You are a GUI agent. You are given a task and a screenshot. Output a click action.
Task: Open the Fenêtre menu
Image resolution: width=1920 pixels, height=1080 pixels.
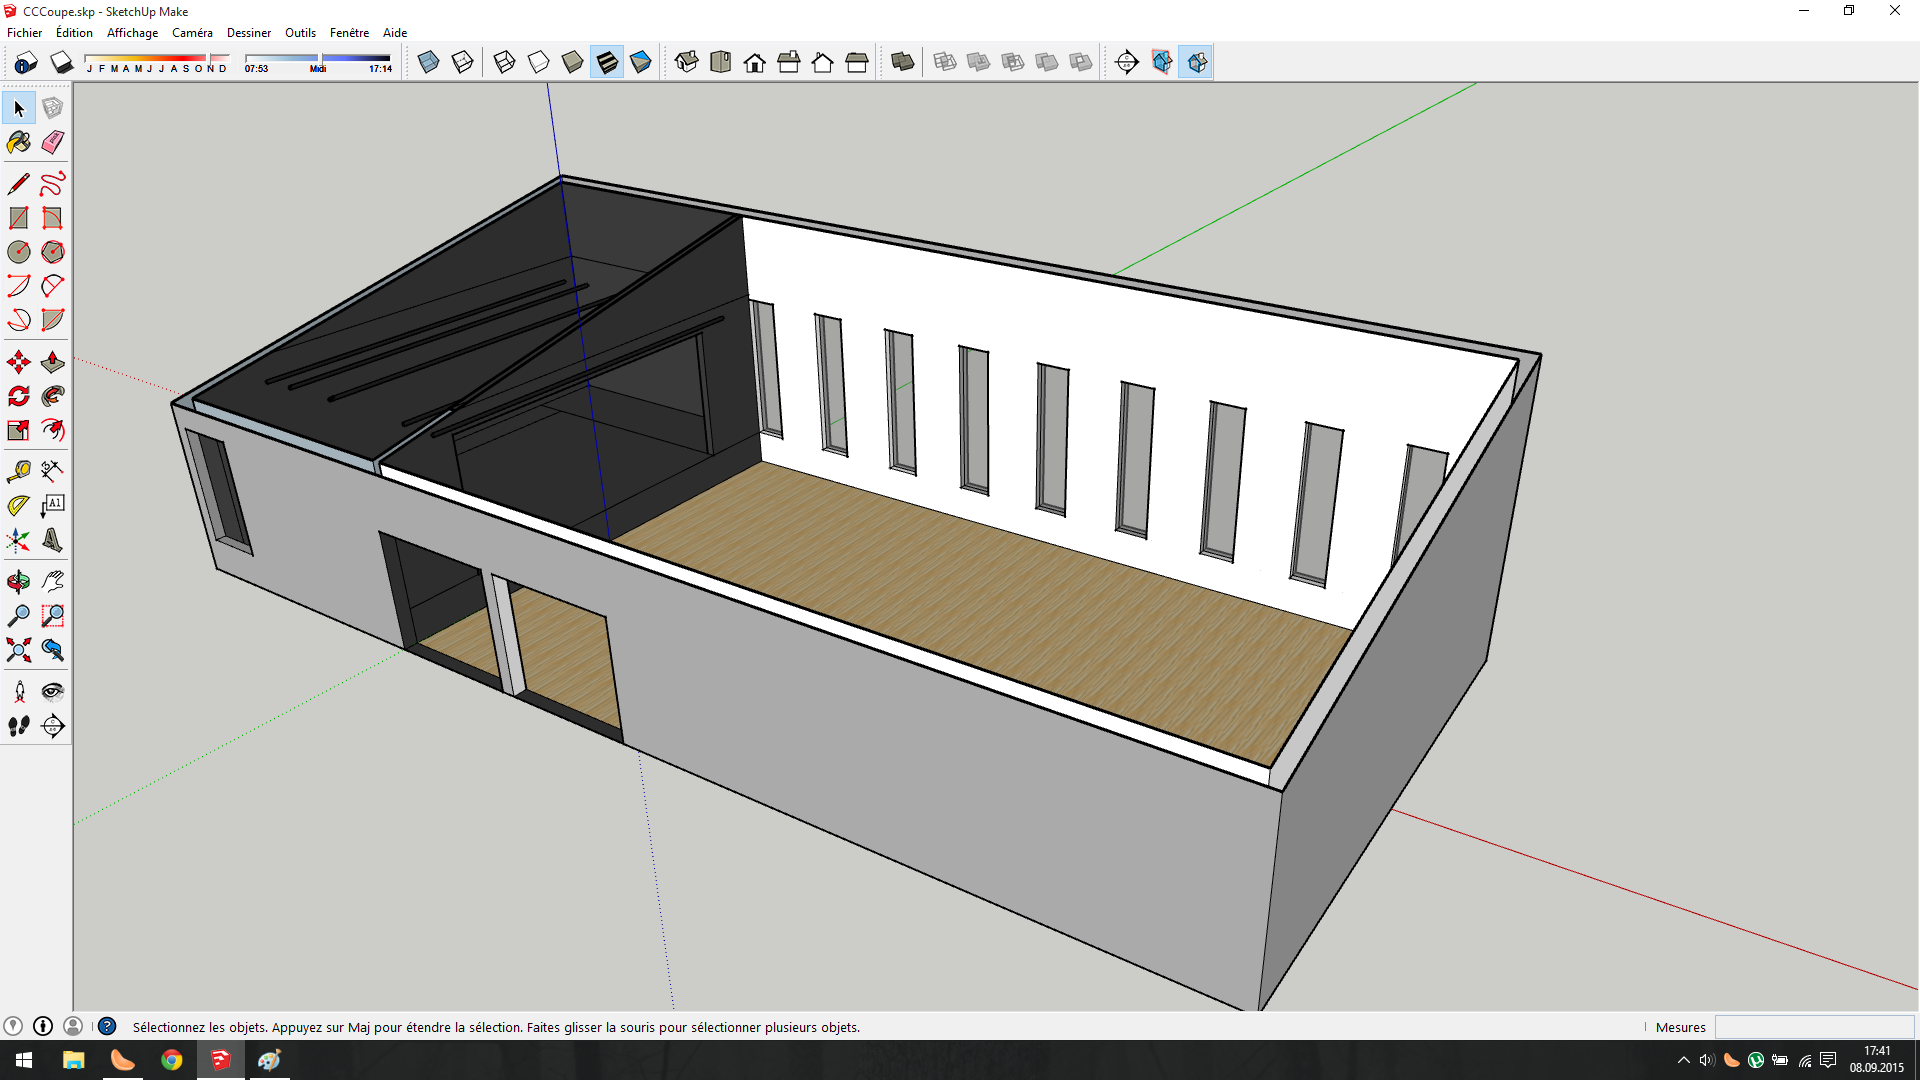coord(349,32)
